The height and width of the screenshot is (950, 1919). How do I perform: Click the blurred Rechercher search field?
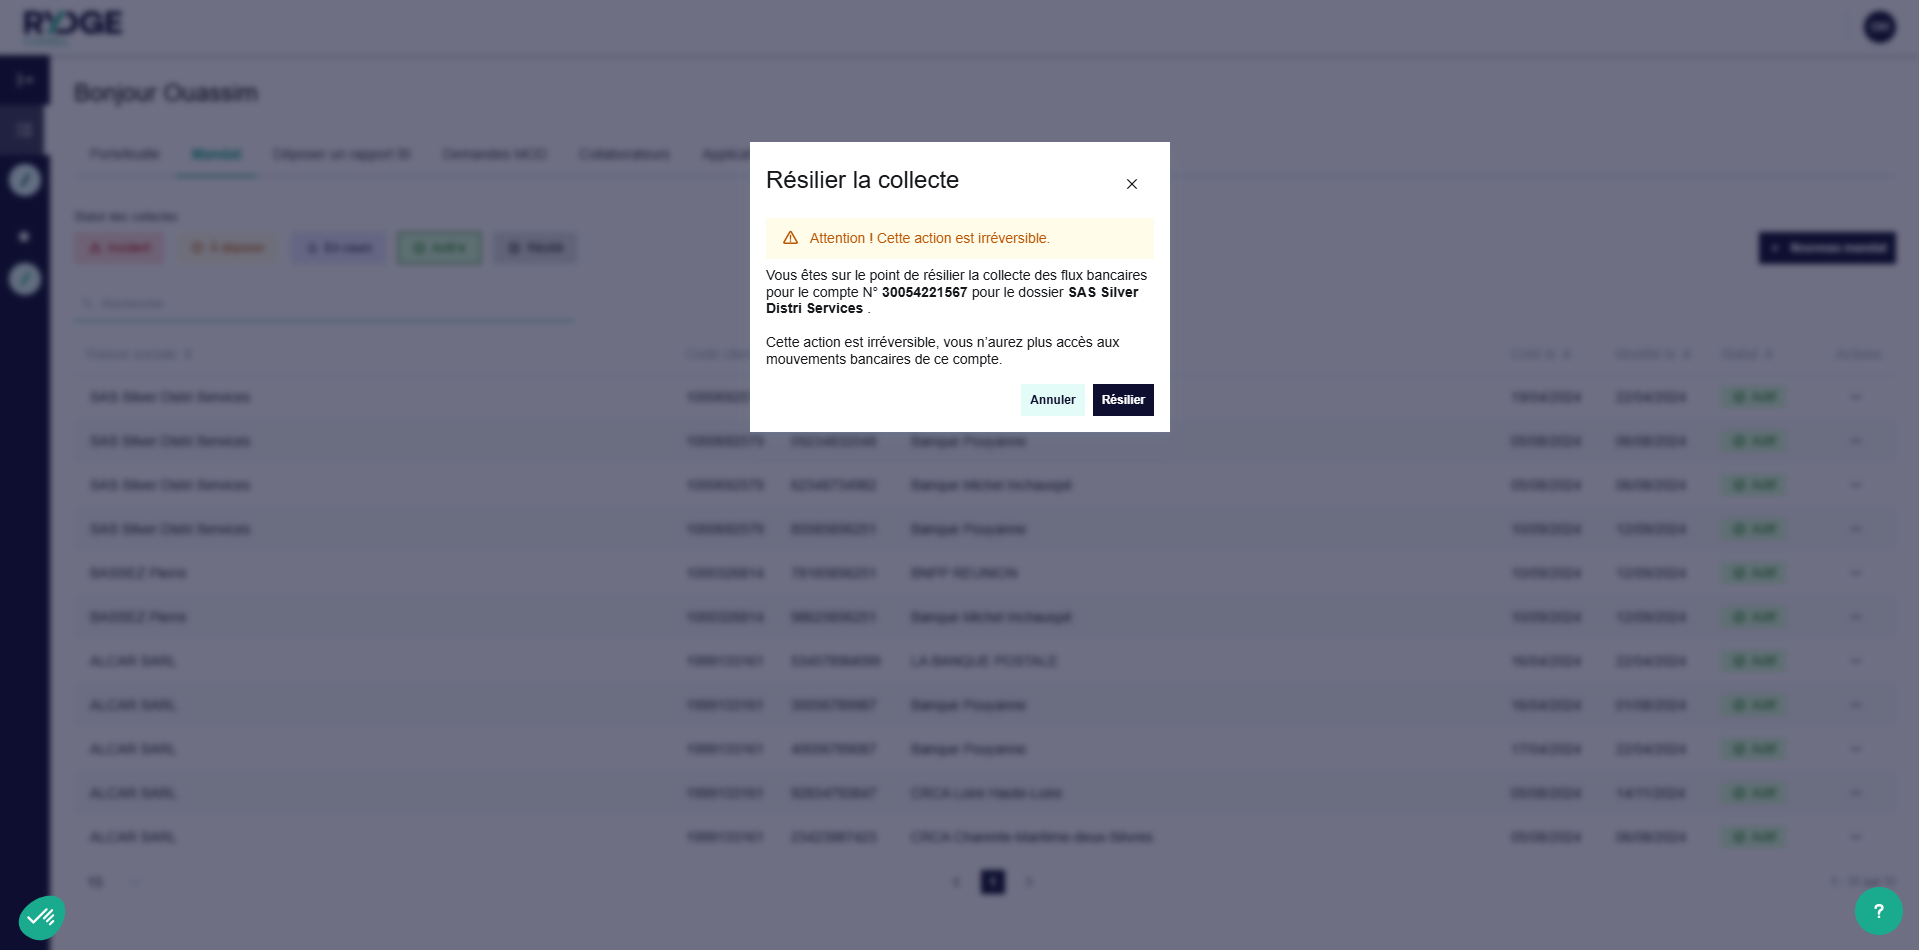point(324,304)
